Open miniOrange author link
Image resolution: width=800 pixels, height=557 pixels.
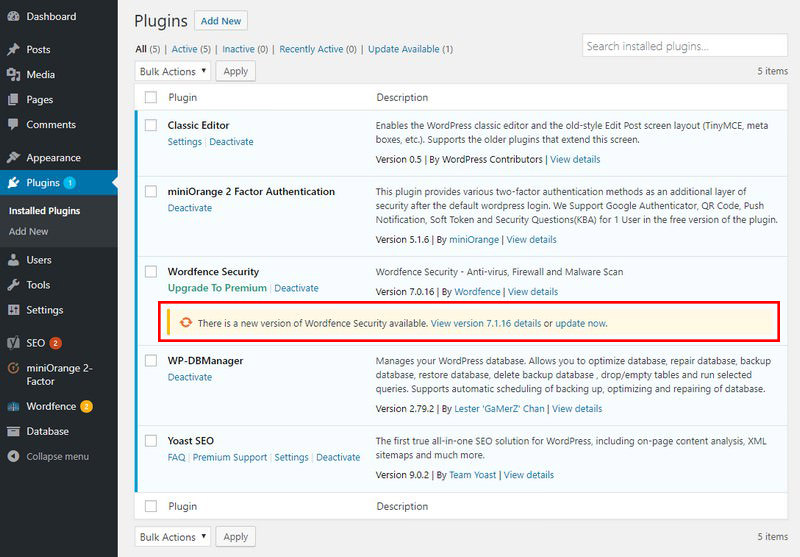(474, 240)
